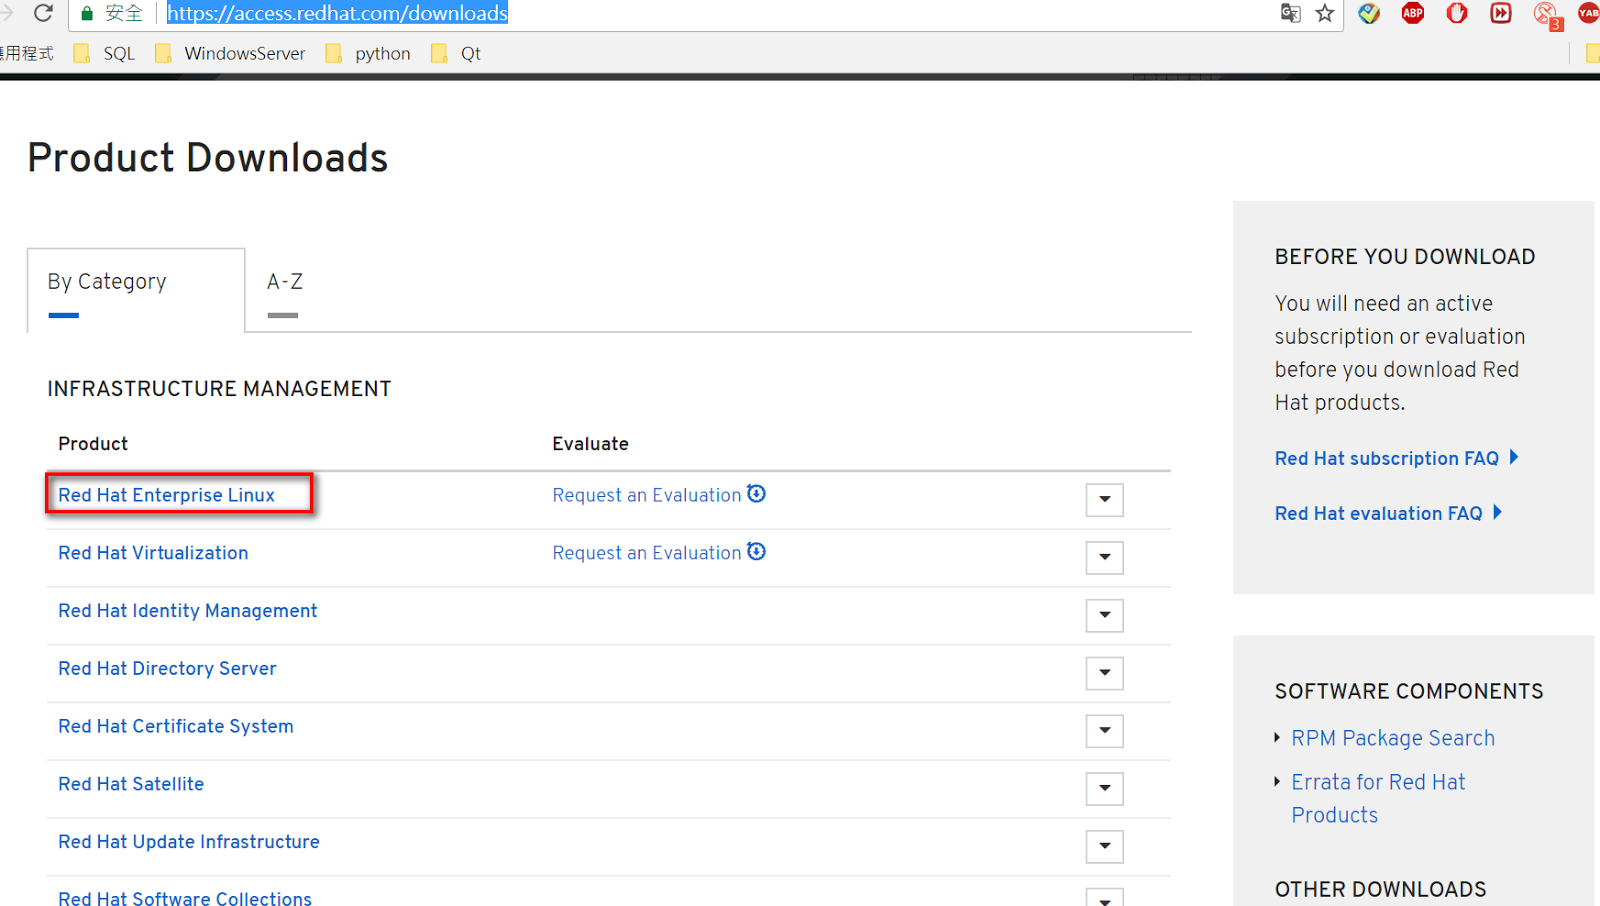This screenshot has height=906, width=1600.
Task: Open the Red Hat Virtualization link
Action: (153, 553)
